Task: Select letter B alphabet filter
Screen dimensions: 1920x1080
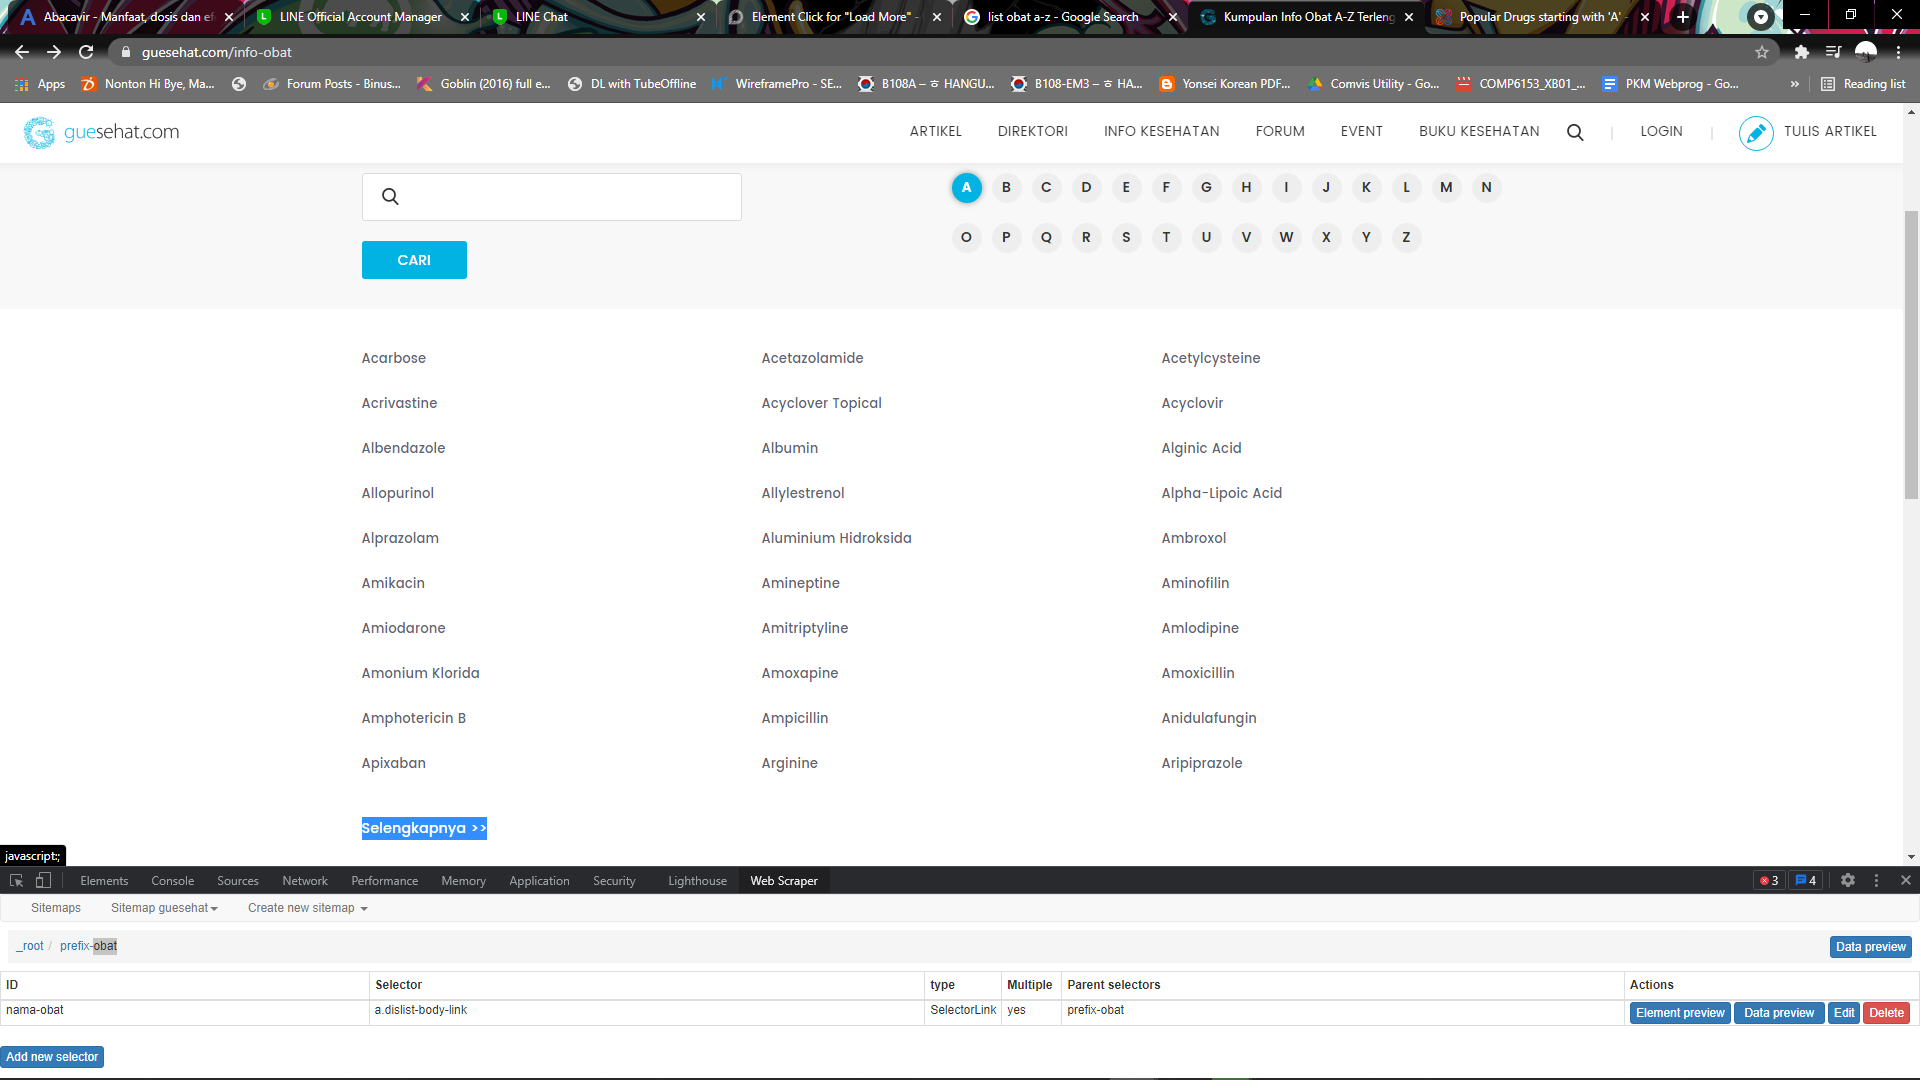Action: click(x=1006, y=187)
